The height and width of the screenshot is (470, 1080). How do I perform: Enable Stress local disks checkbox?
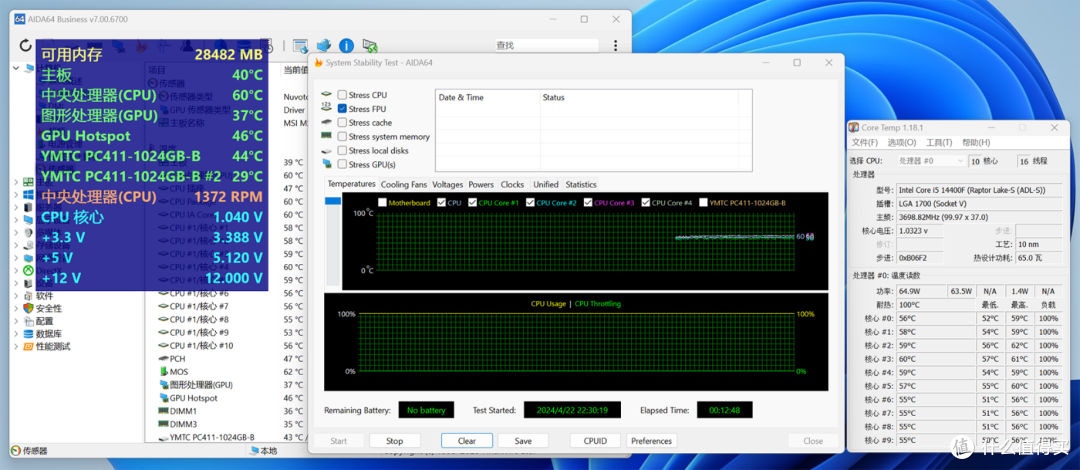pyautogui.click(x=342, y=150)
